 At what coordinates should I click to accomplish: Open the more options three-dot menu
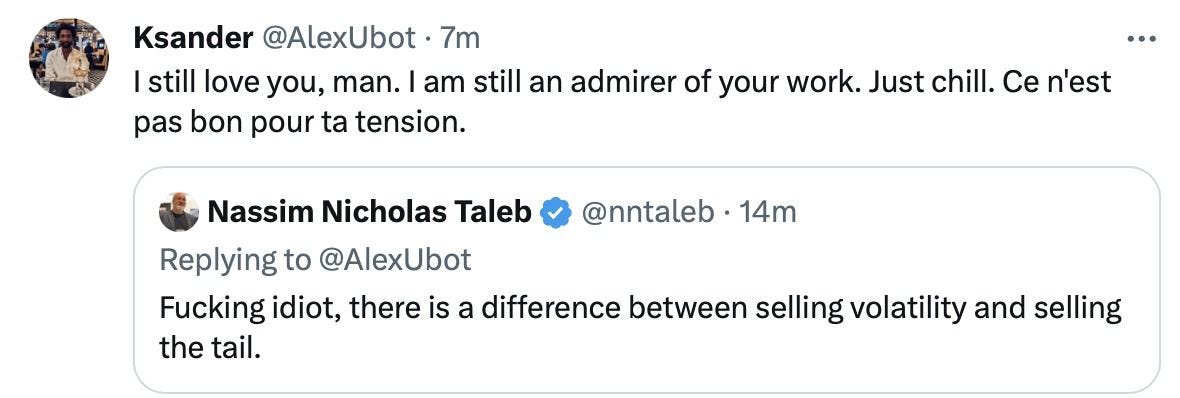(x=1141, y=38)
